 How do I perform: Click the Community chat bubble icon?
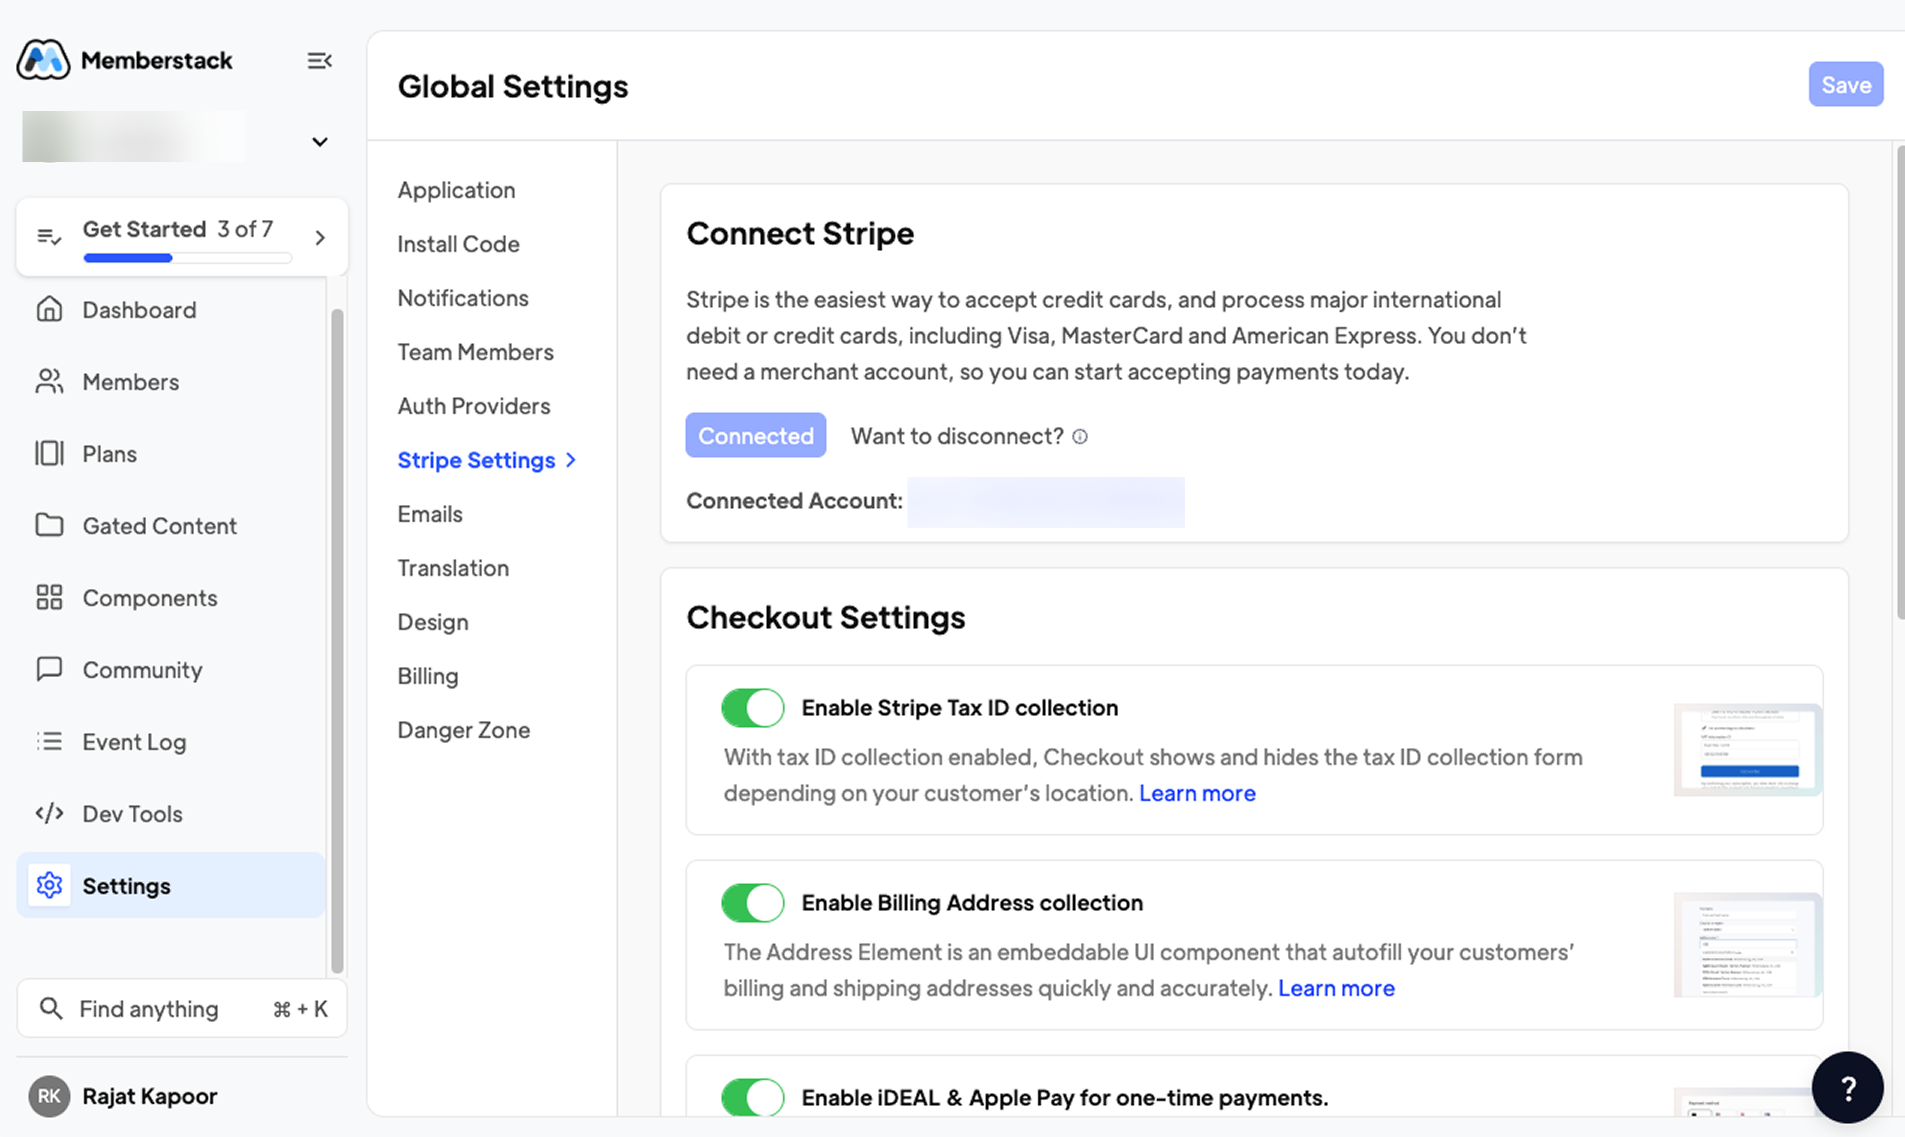pos(49,669)
